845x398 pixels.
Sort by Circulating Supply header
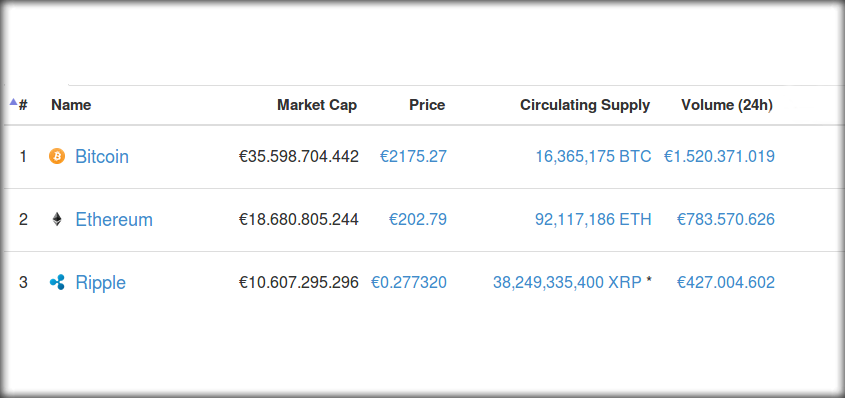tap(585, 105)
